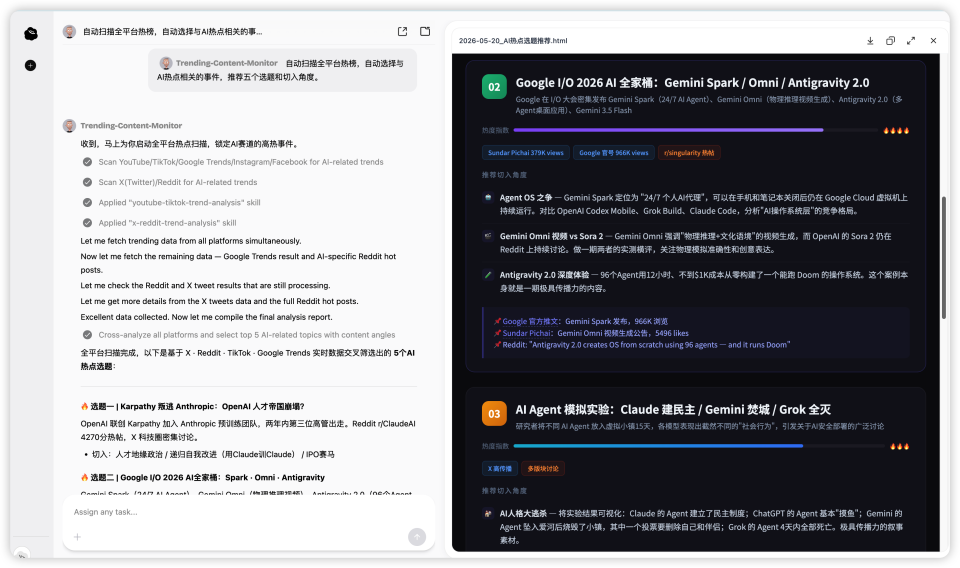
Task: Open the Google 官方推文 source link
Action: (530, 321)
